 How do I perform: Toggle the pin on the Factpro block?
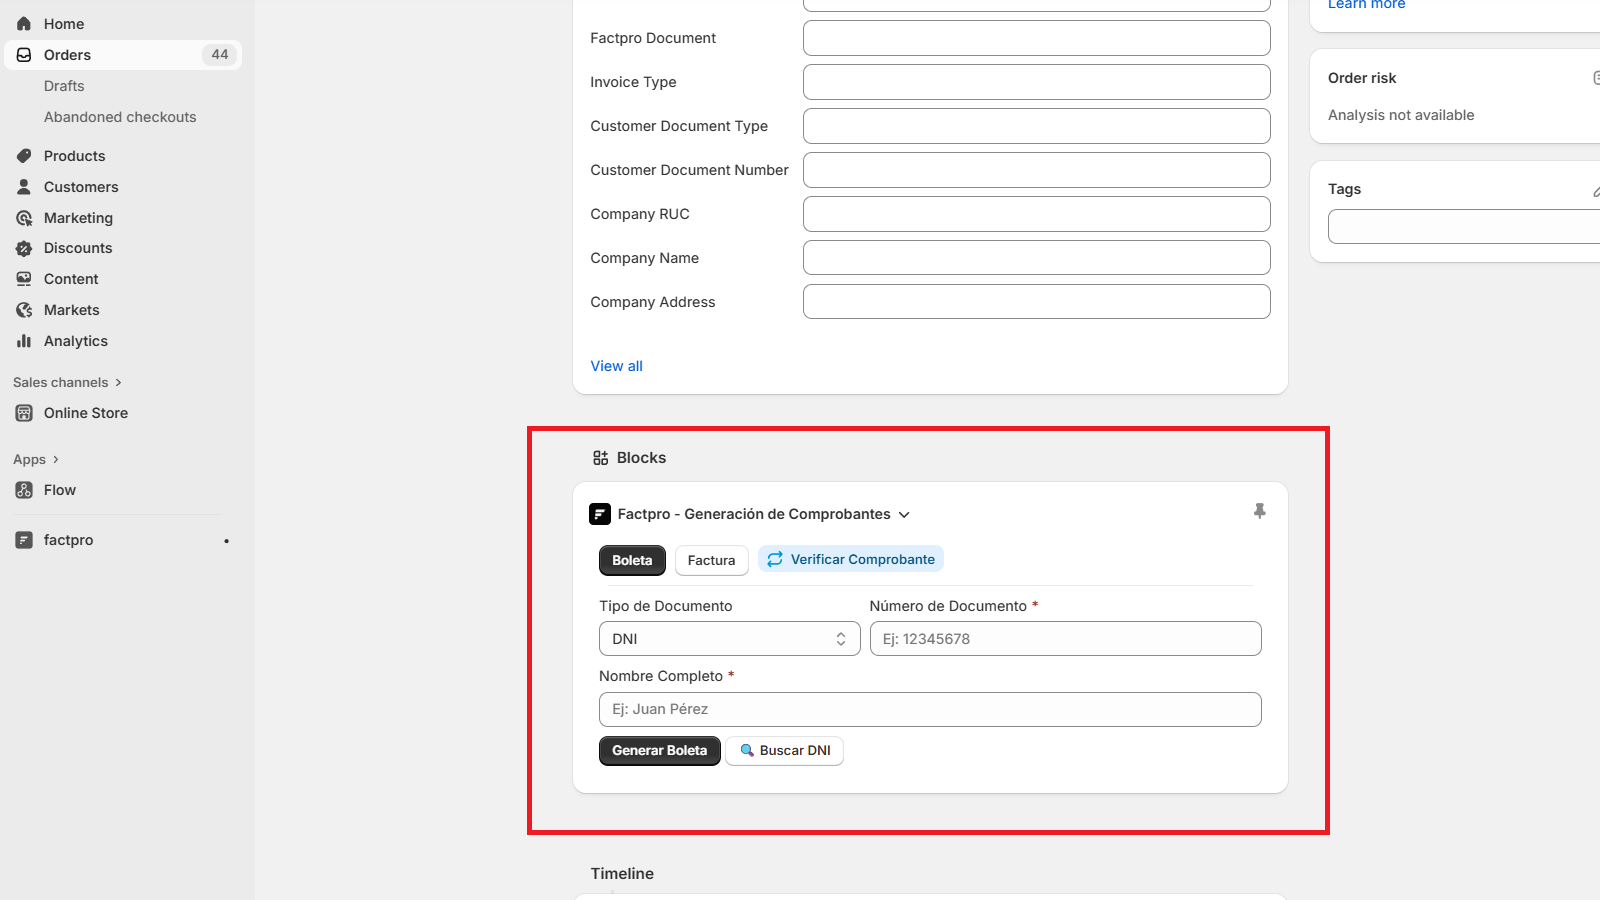tap(1259, 511)
